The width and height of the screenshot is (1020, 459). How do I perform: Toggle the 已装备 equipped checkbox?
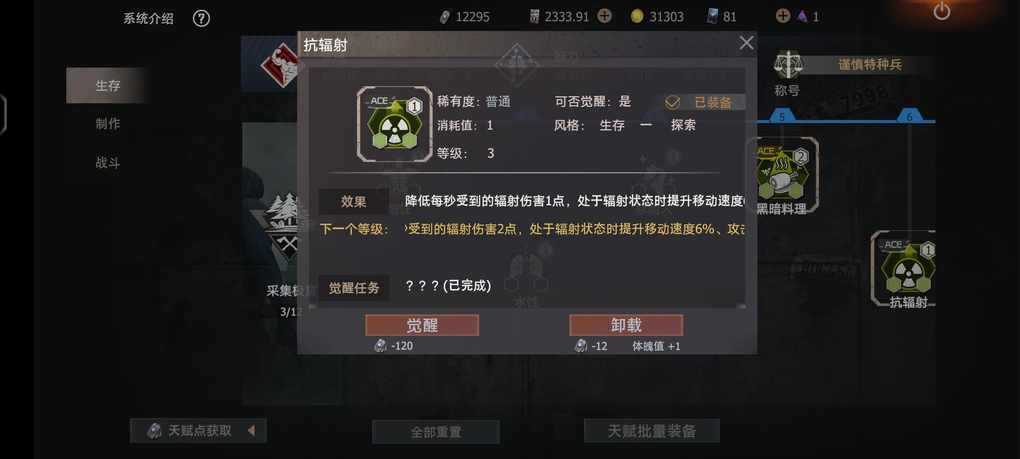pos(672,102)
